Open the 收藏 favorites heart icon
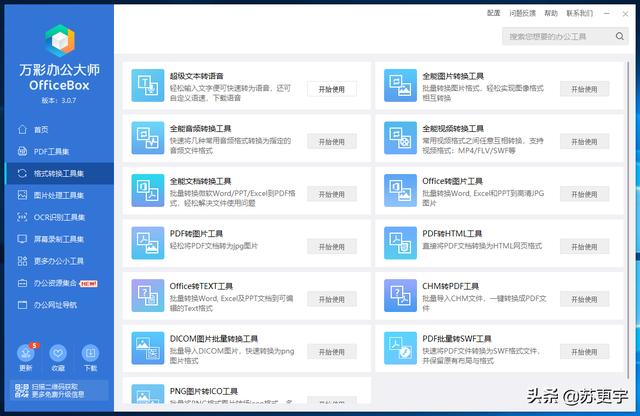640x416 pixels. pyautogui.click(x=58, y=353)
